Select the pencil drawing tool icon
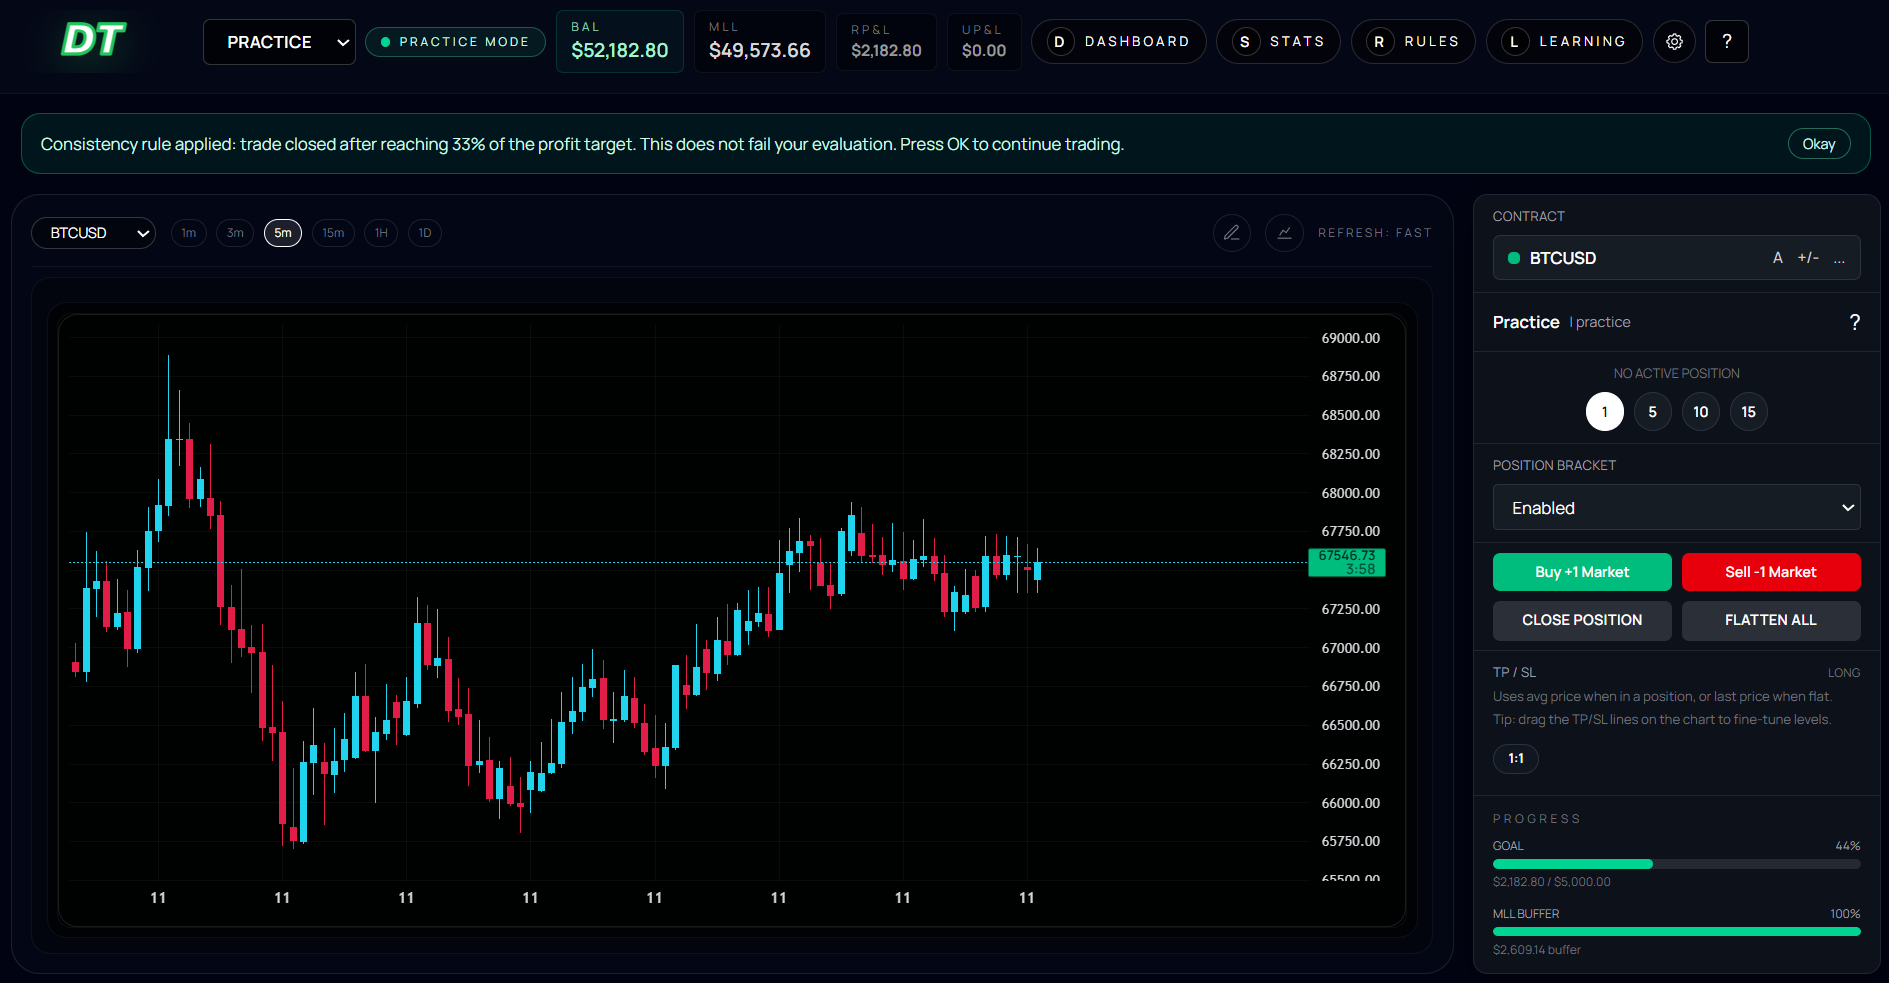 tap(1231, 233)
